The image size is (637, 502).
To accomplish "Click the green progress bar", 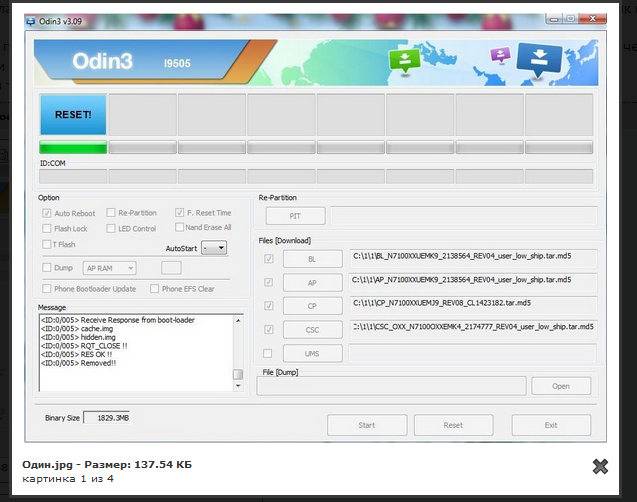I will point(73,147).
